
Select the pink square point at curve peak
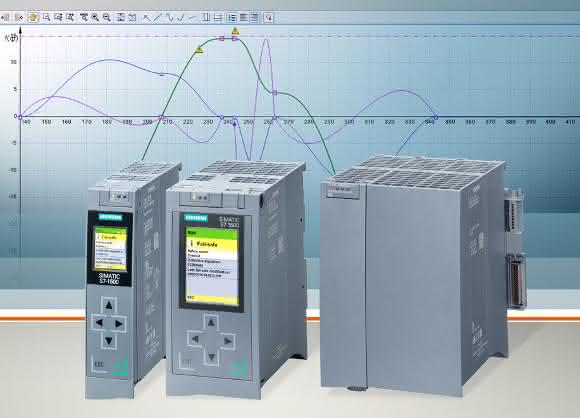click(x=222, y=38)
